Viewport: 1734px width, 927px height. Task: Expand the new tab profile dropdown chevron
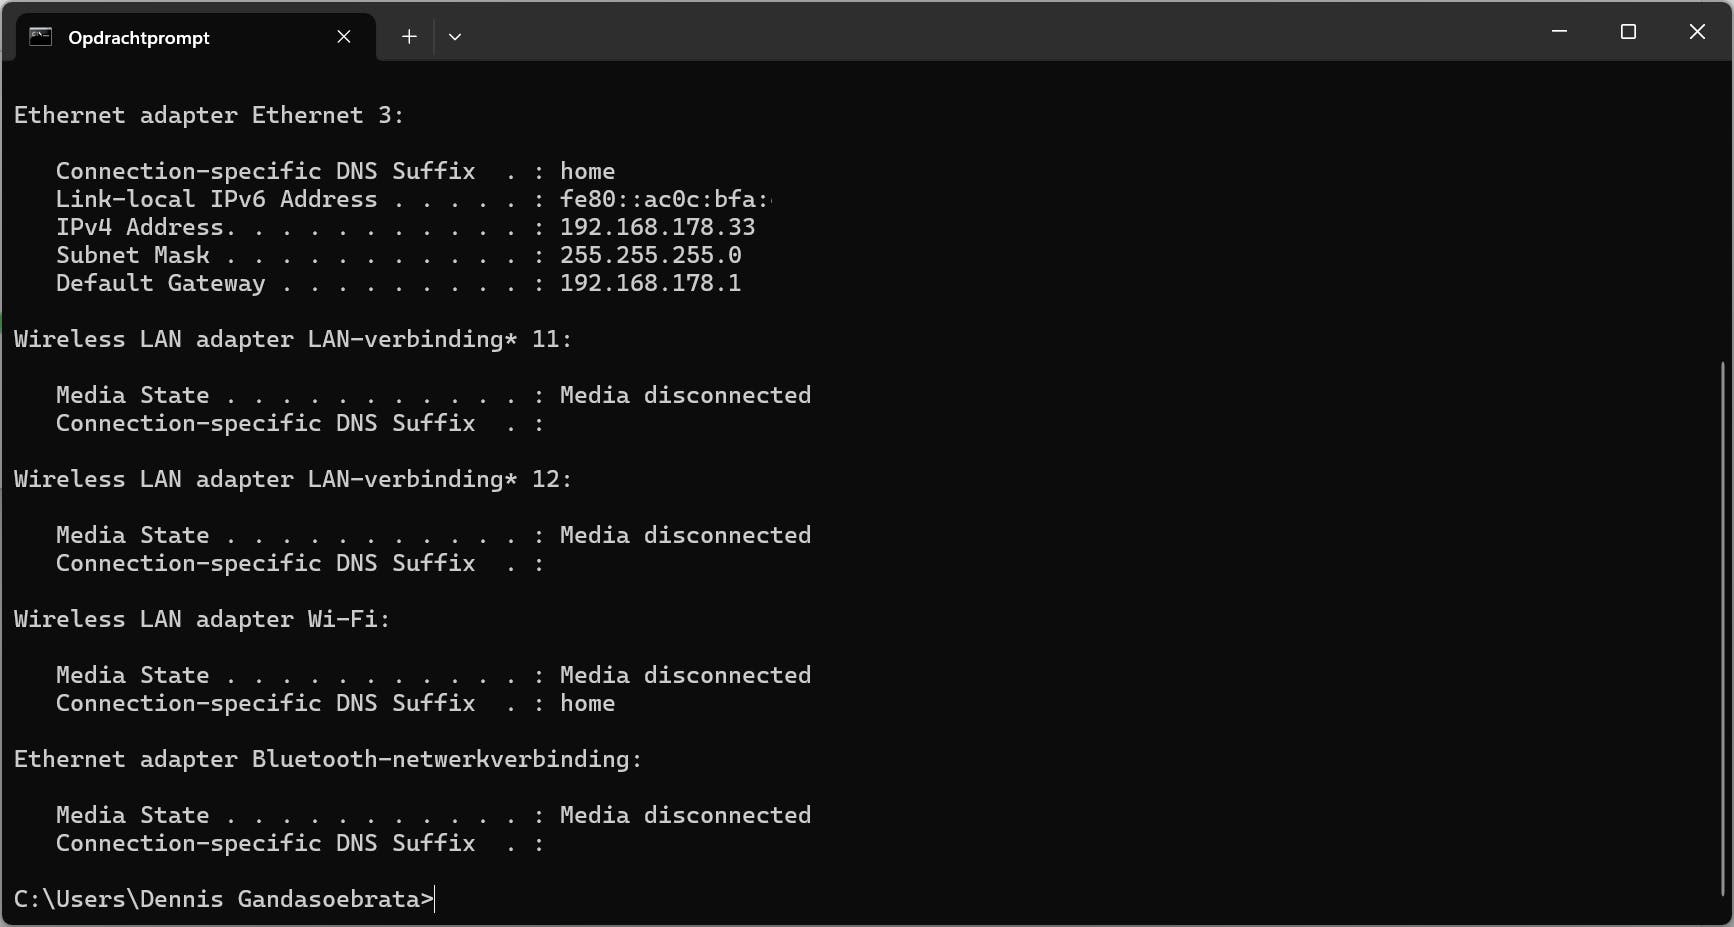pyautogui.click(x=455, y=37)
